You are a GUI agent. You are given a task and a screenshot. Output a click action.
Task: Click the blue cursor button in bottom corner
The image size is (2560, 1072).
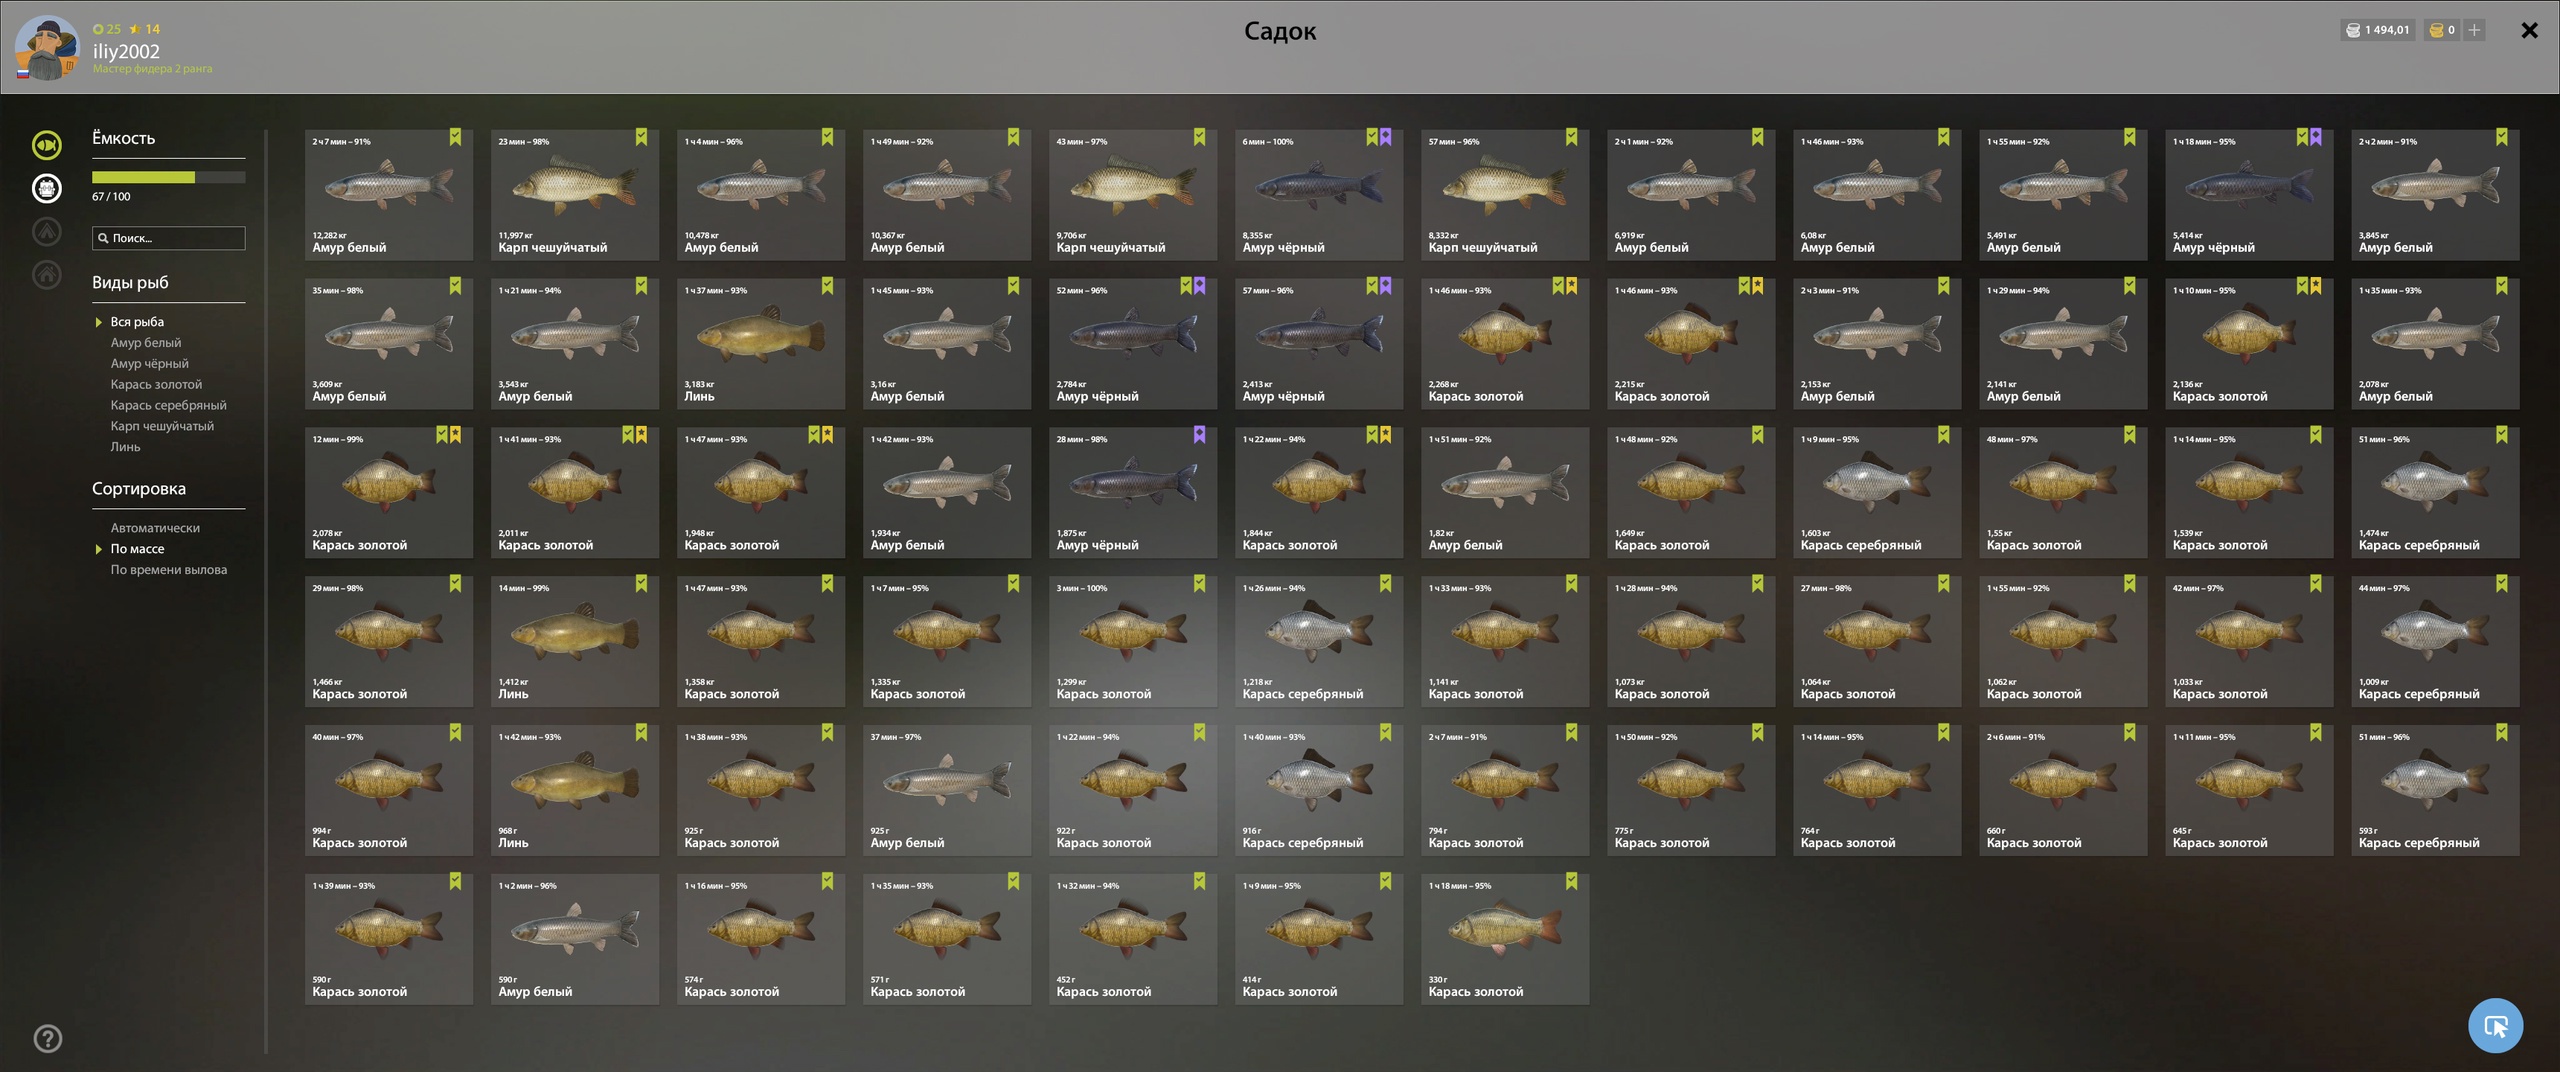coord(2495,1025)
